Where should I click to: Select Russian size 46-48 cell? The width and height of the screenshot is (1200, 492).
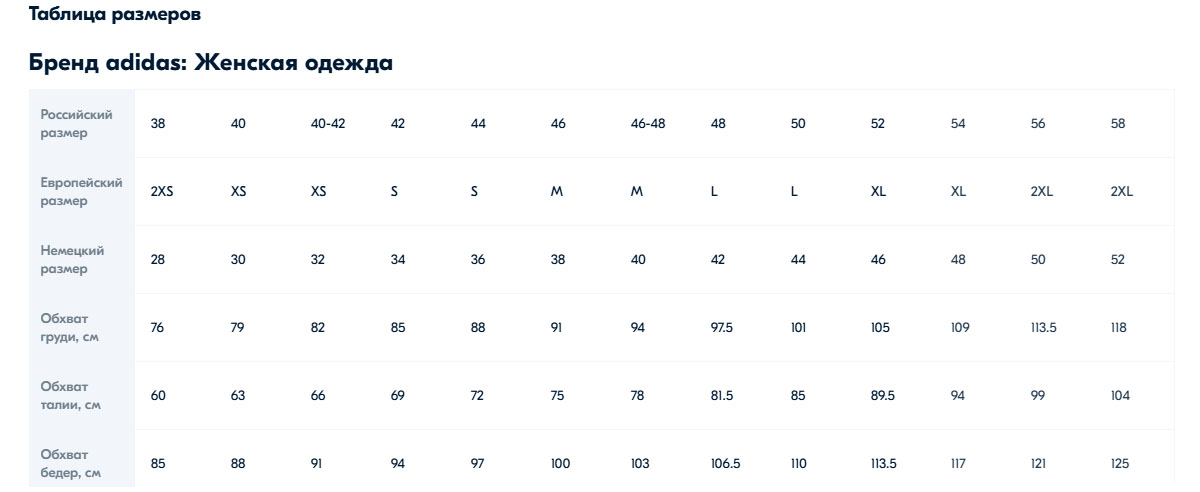[648, 124]
